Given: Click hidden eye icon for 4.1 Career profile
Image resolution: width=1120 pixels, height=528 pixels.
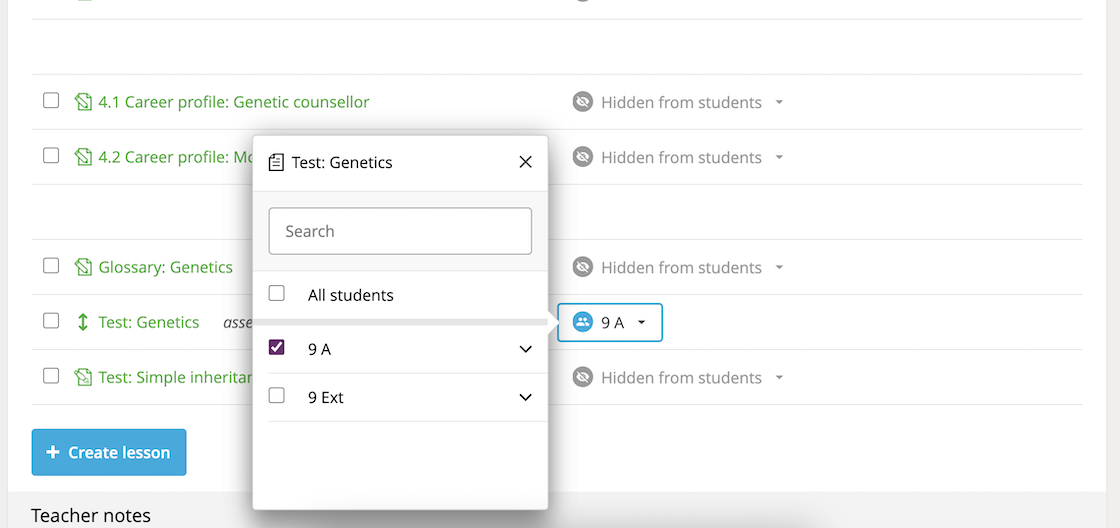Looking at the screenshot, I should (583, 102).
